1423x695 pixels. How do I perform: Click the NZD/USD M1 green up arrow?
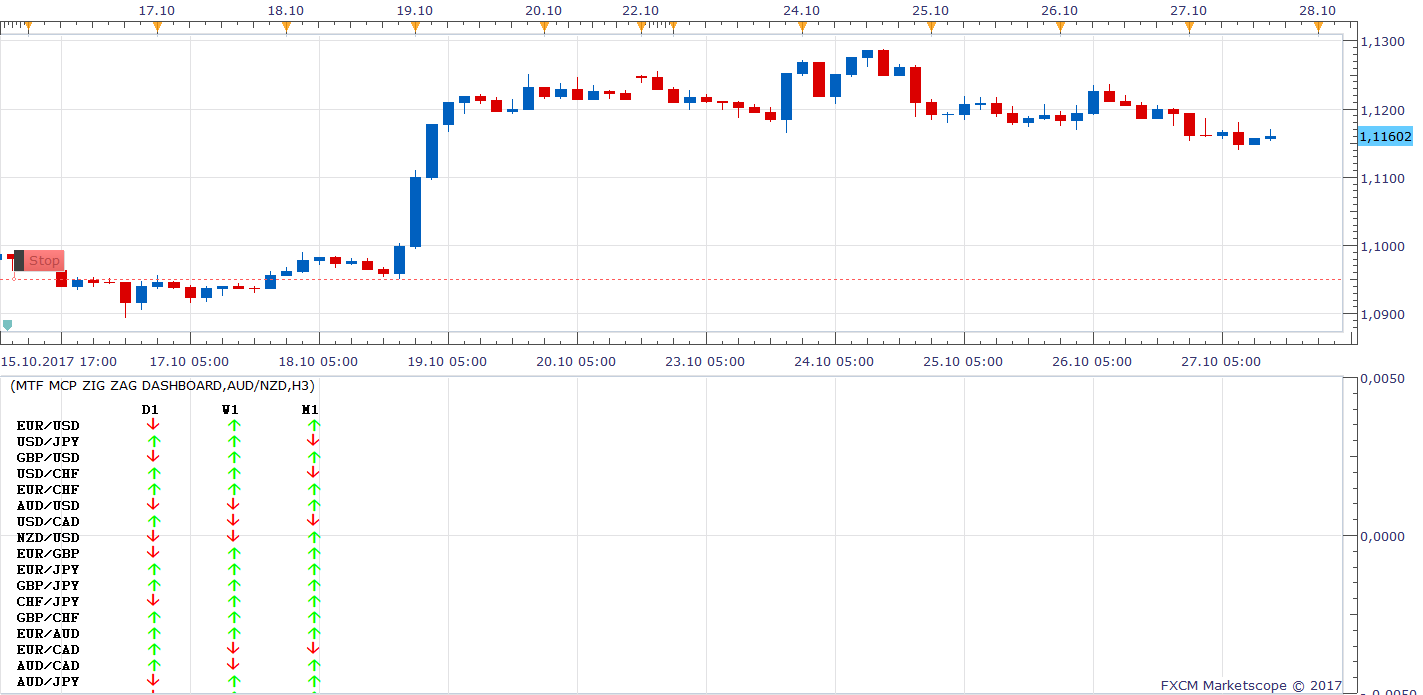313,537
